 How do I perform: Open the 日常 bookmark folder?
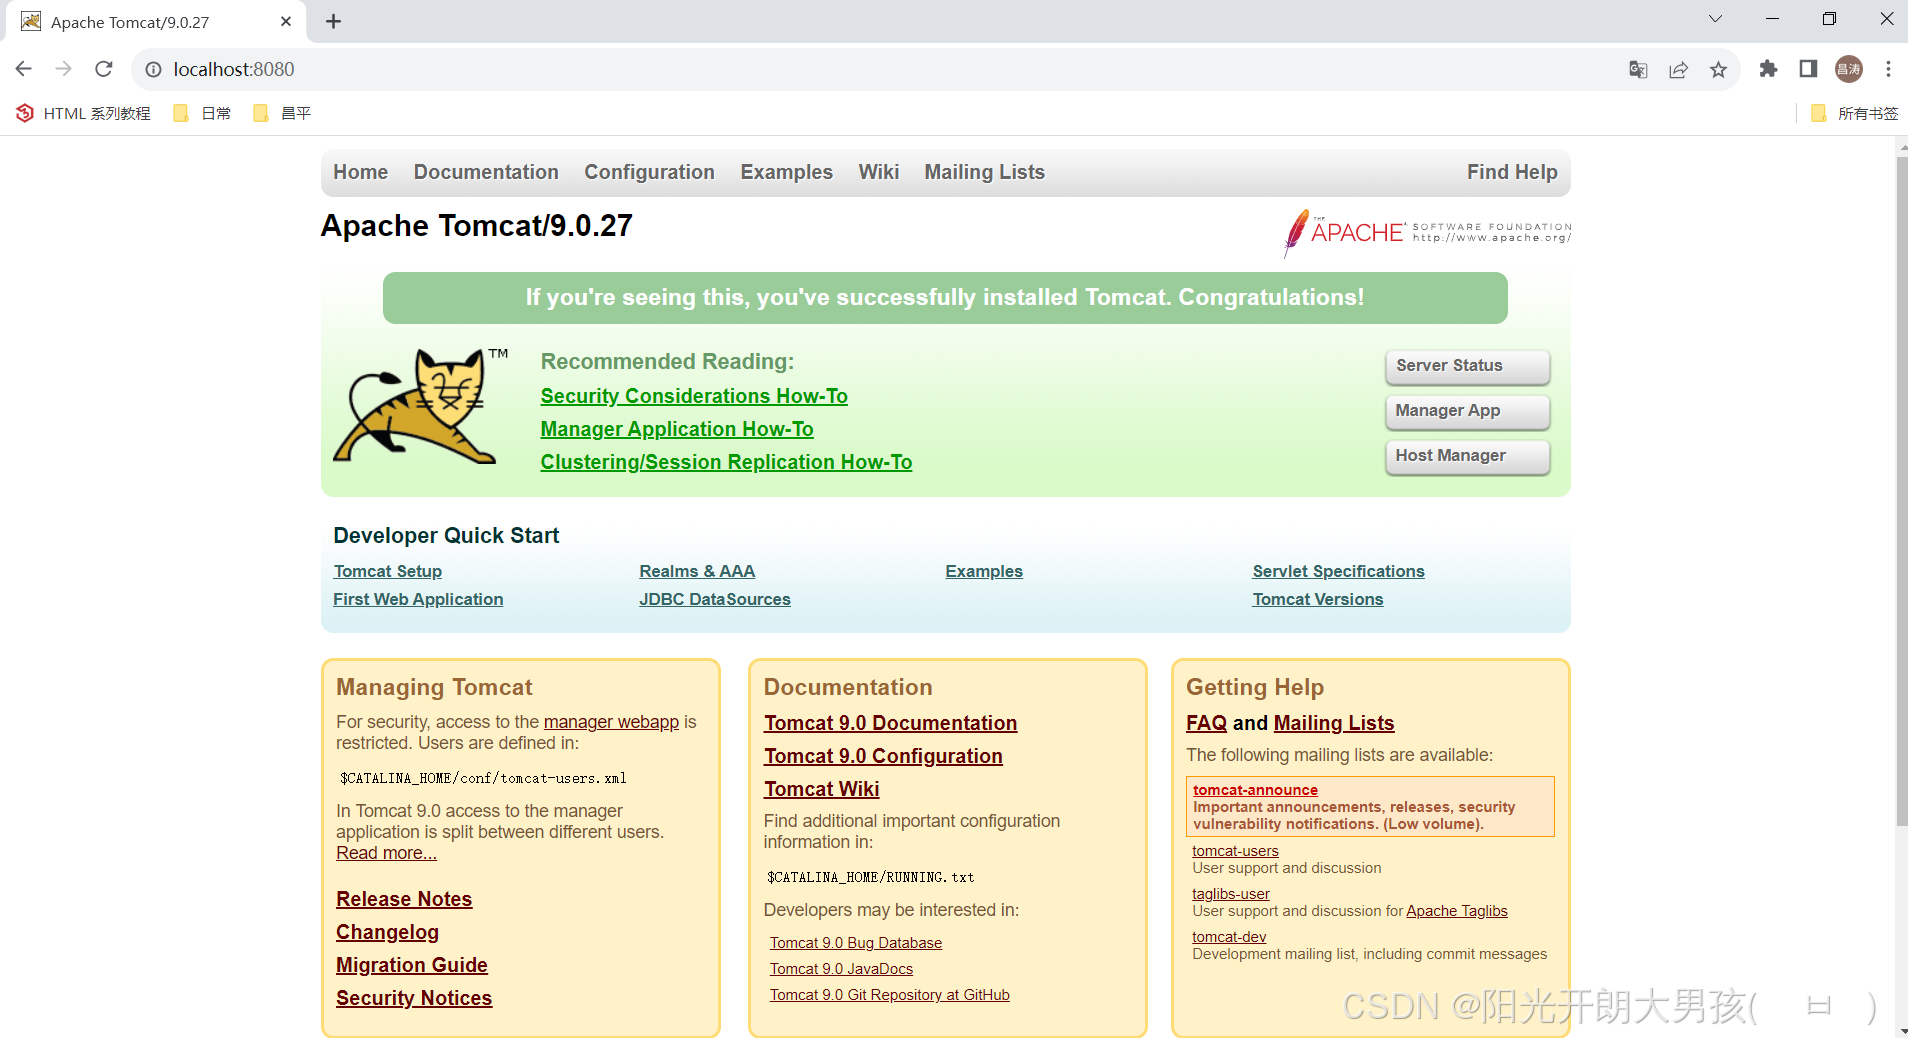coord(202,113)
